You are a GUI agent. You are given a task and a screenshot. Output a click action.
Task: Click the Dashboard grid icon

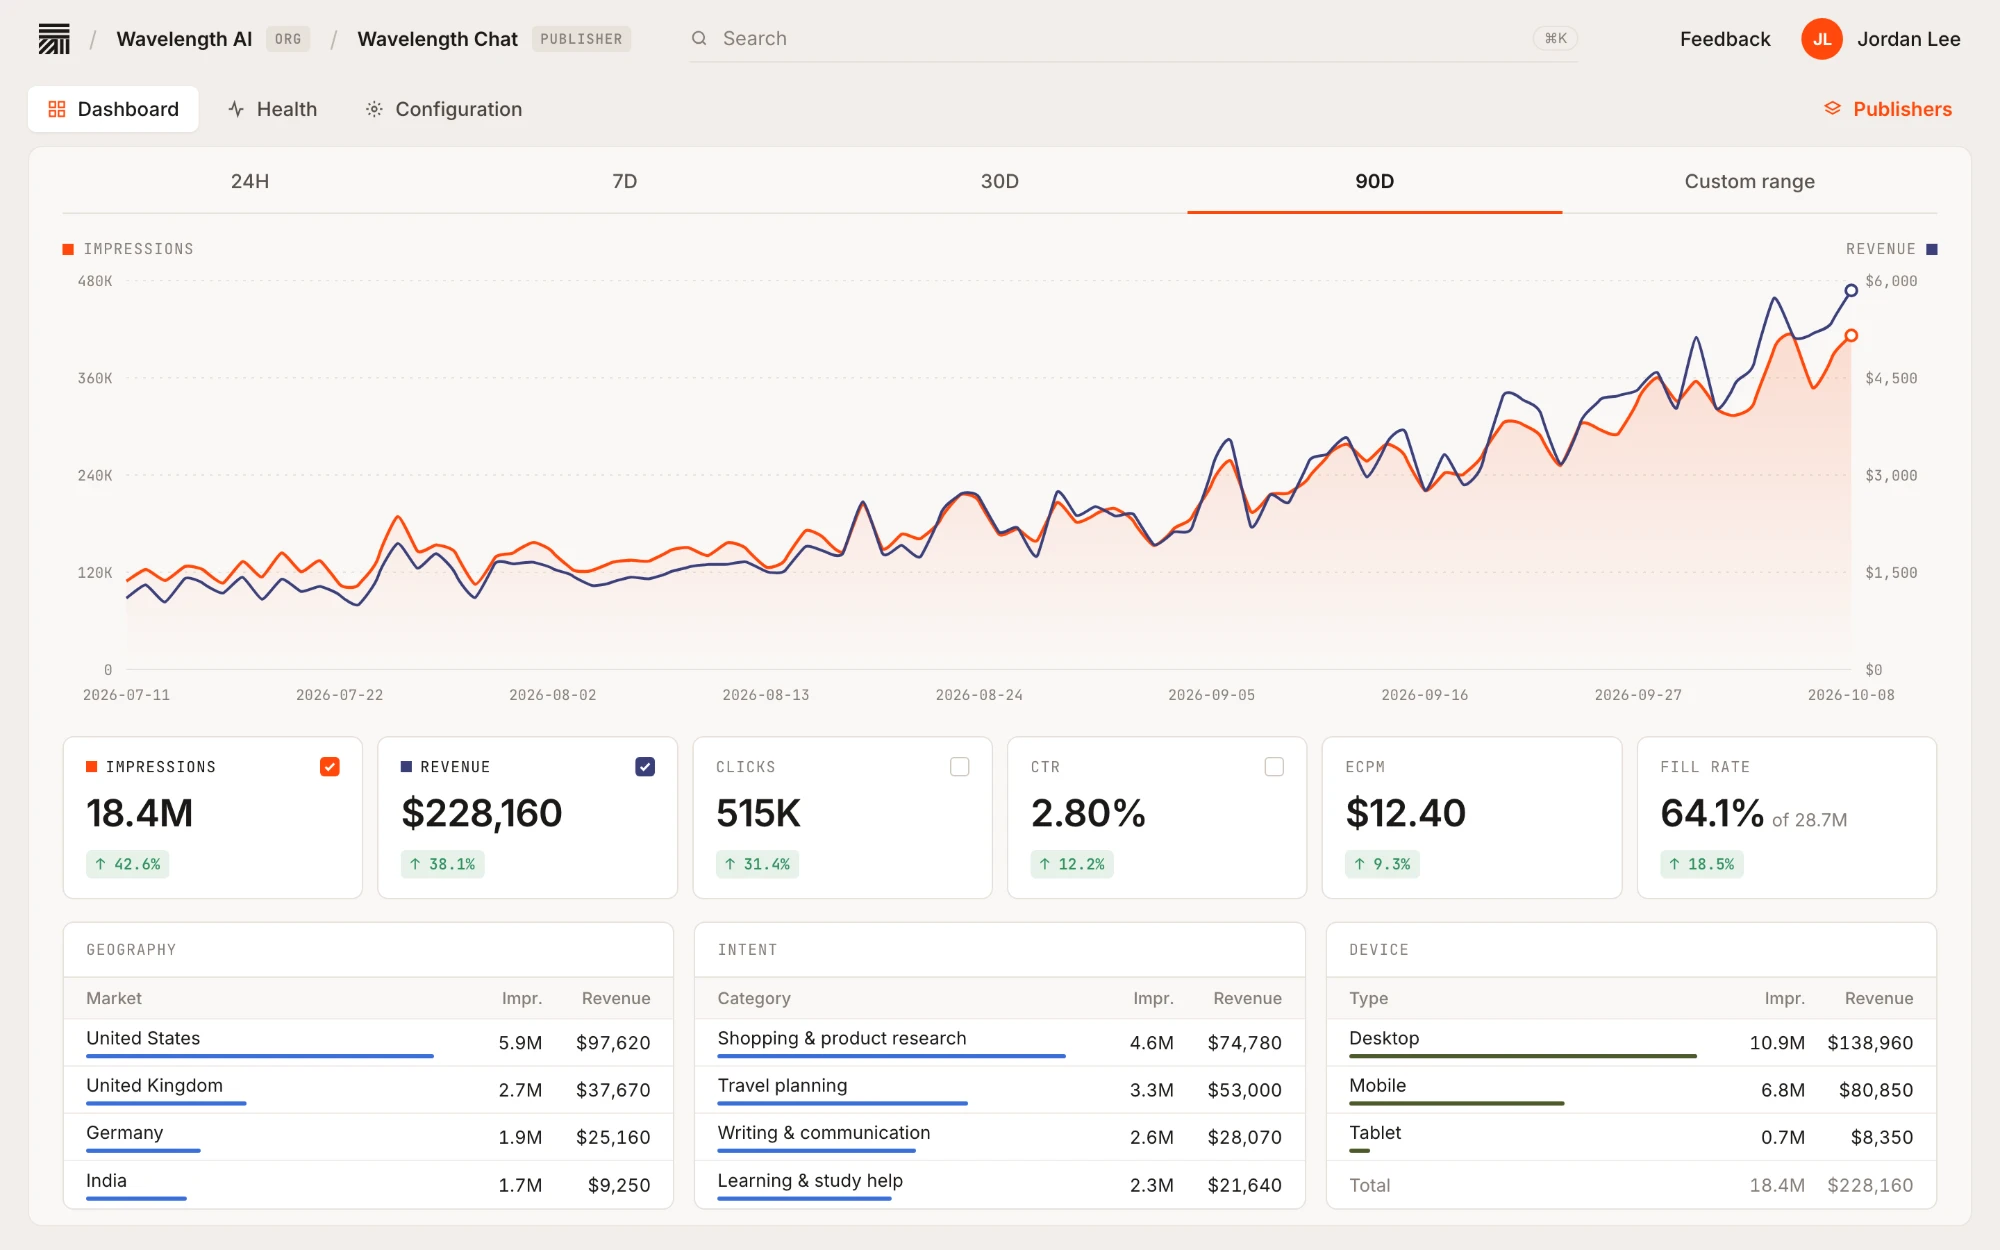pyautogui.click(x=57, y=109)
